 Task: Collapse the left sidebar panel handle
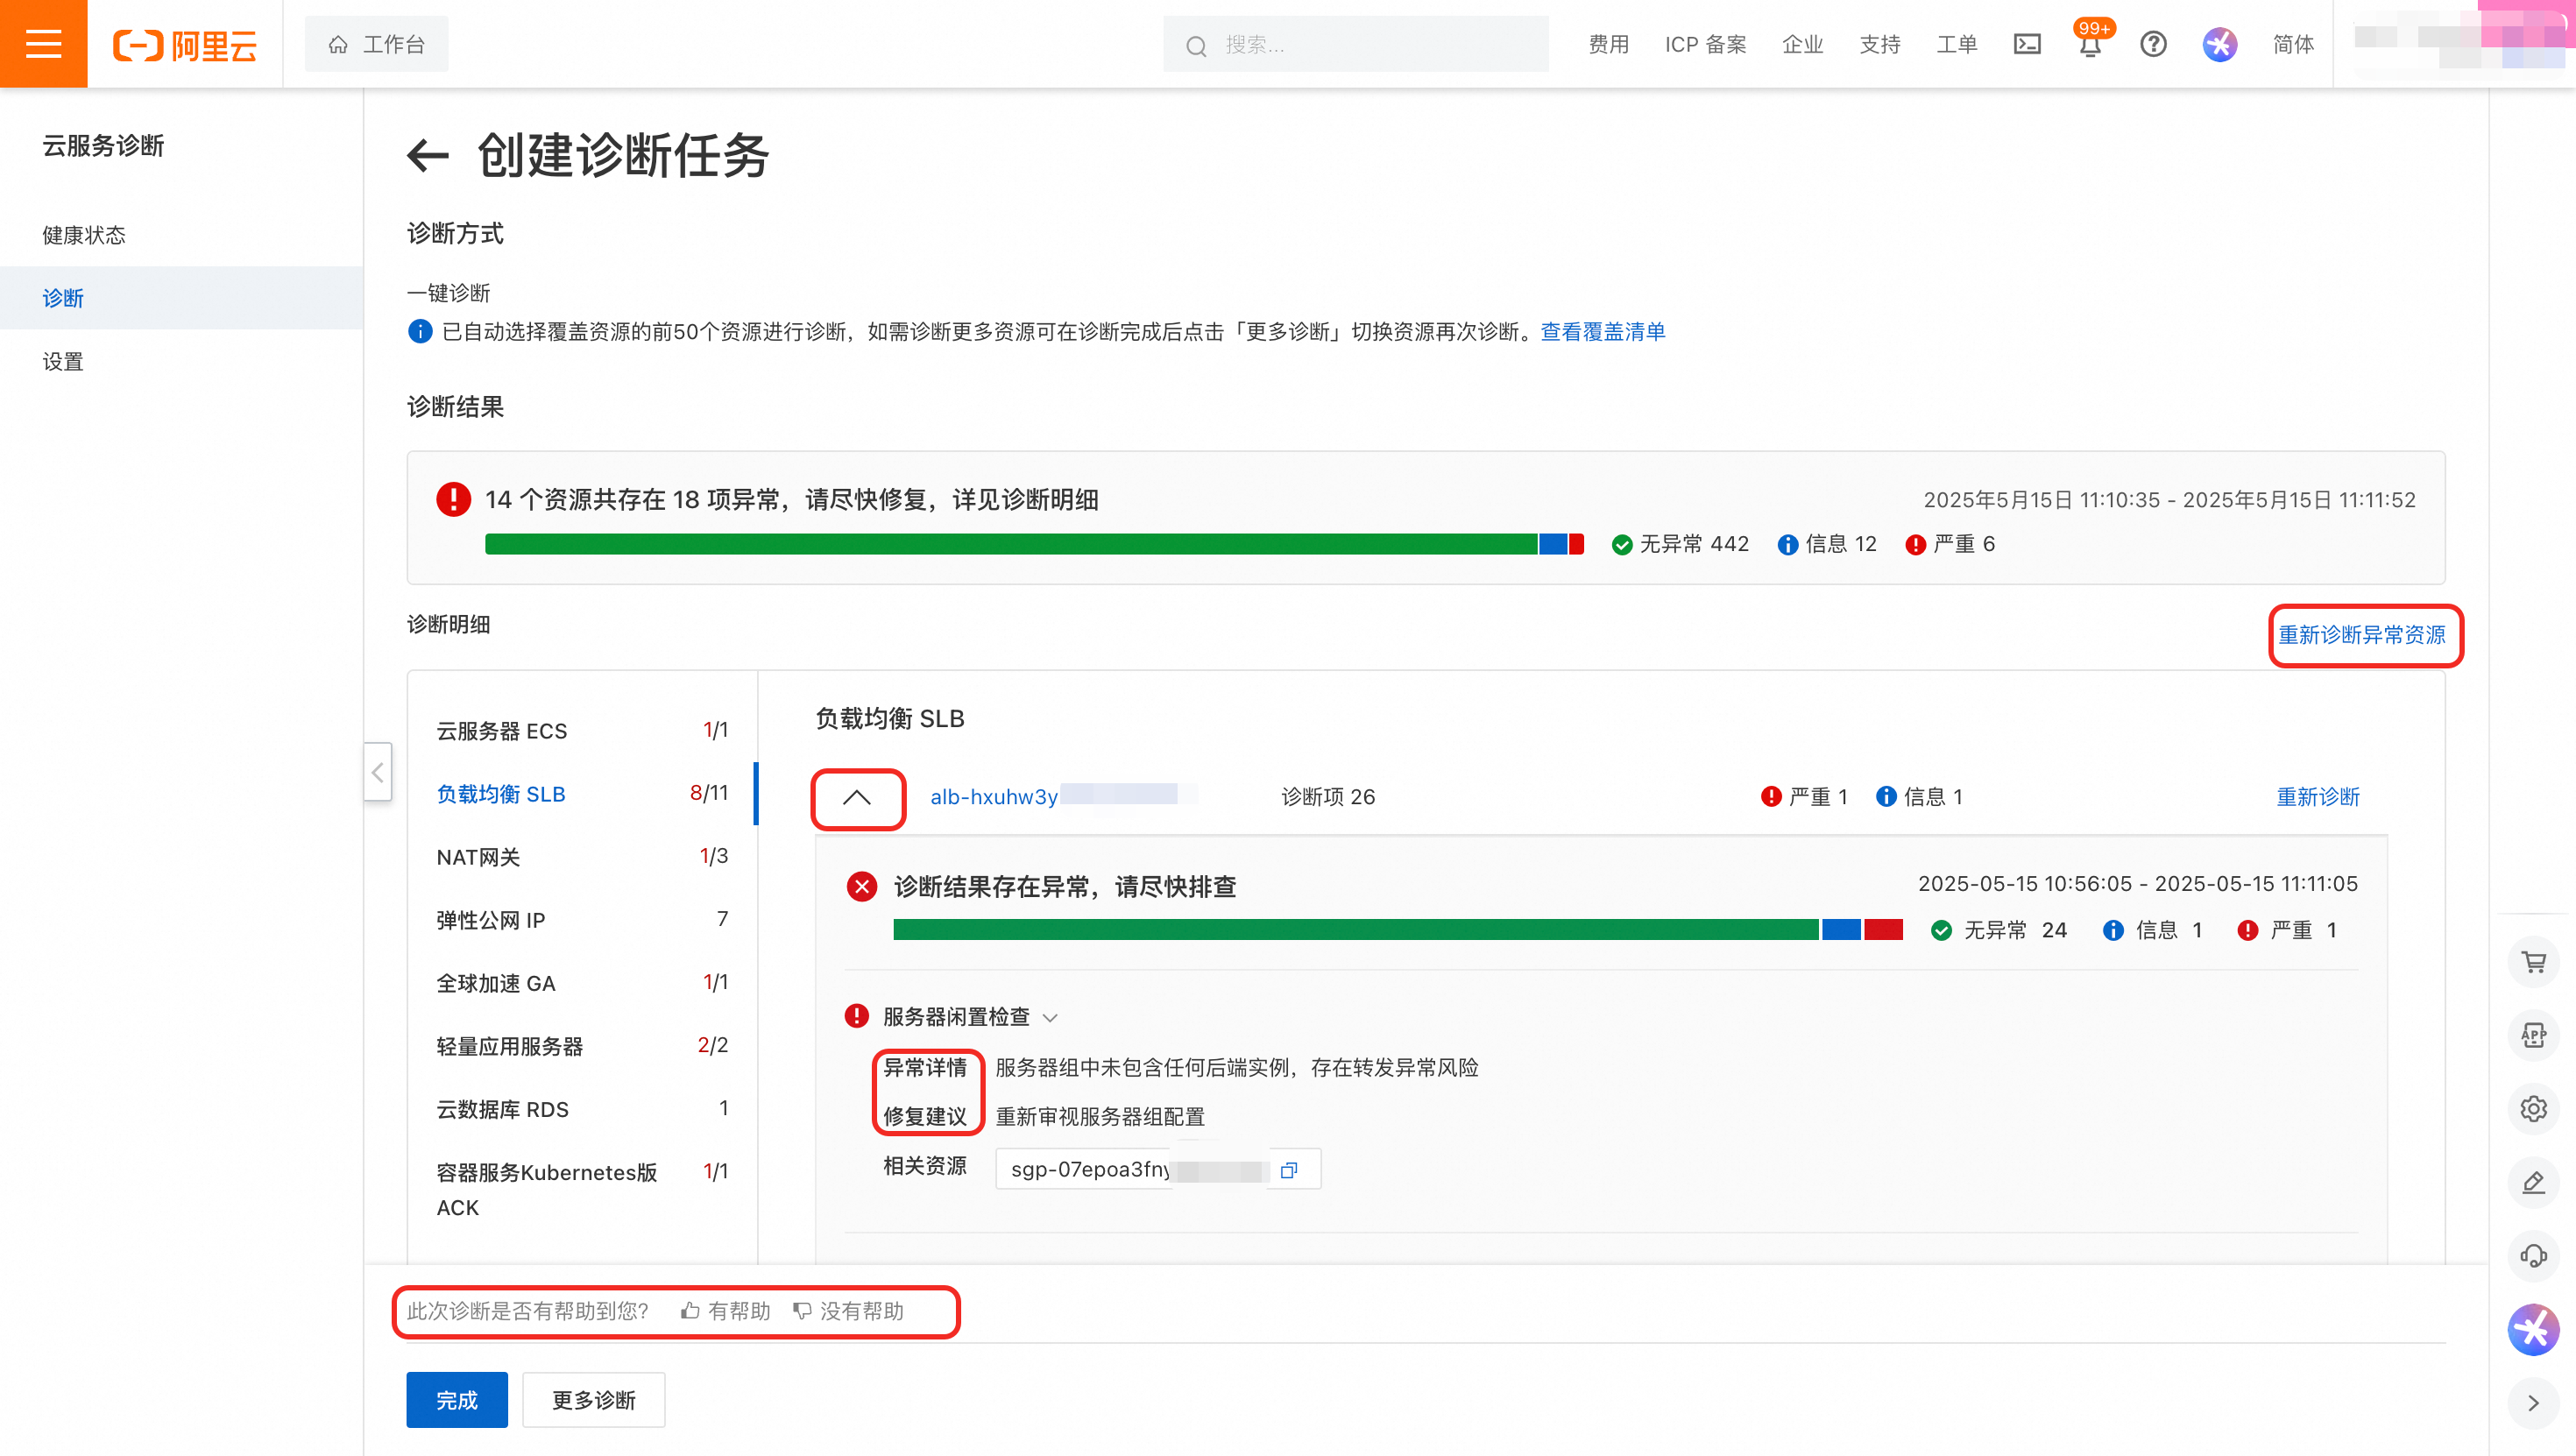(x=377, y=772)
